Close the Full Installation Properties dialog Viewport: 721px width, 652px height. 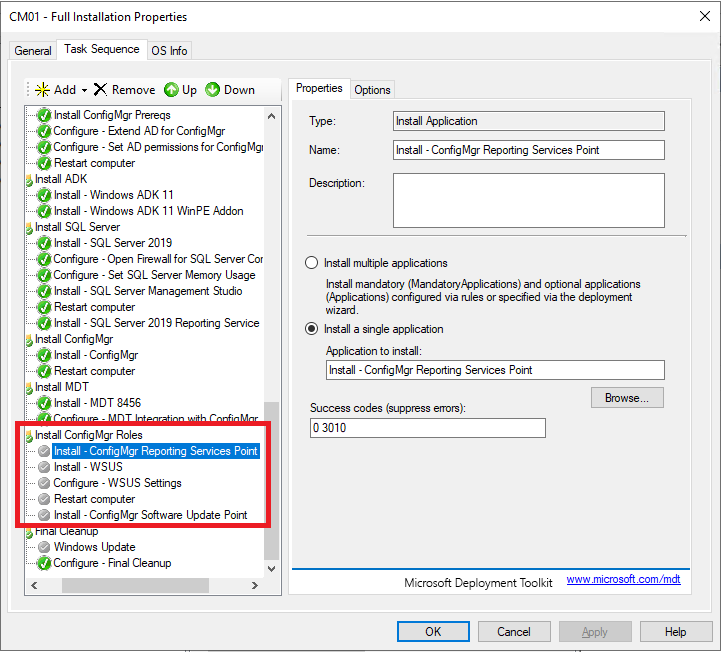click(704, 16)
